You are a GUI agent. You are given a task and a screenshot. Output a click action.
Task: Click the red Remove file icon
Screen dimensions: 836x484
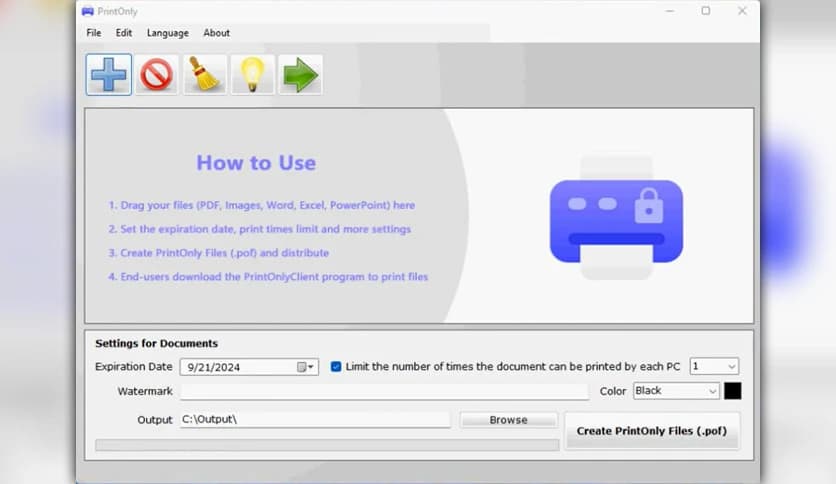tap(157, 75)
